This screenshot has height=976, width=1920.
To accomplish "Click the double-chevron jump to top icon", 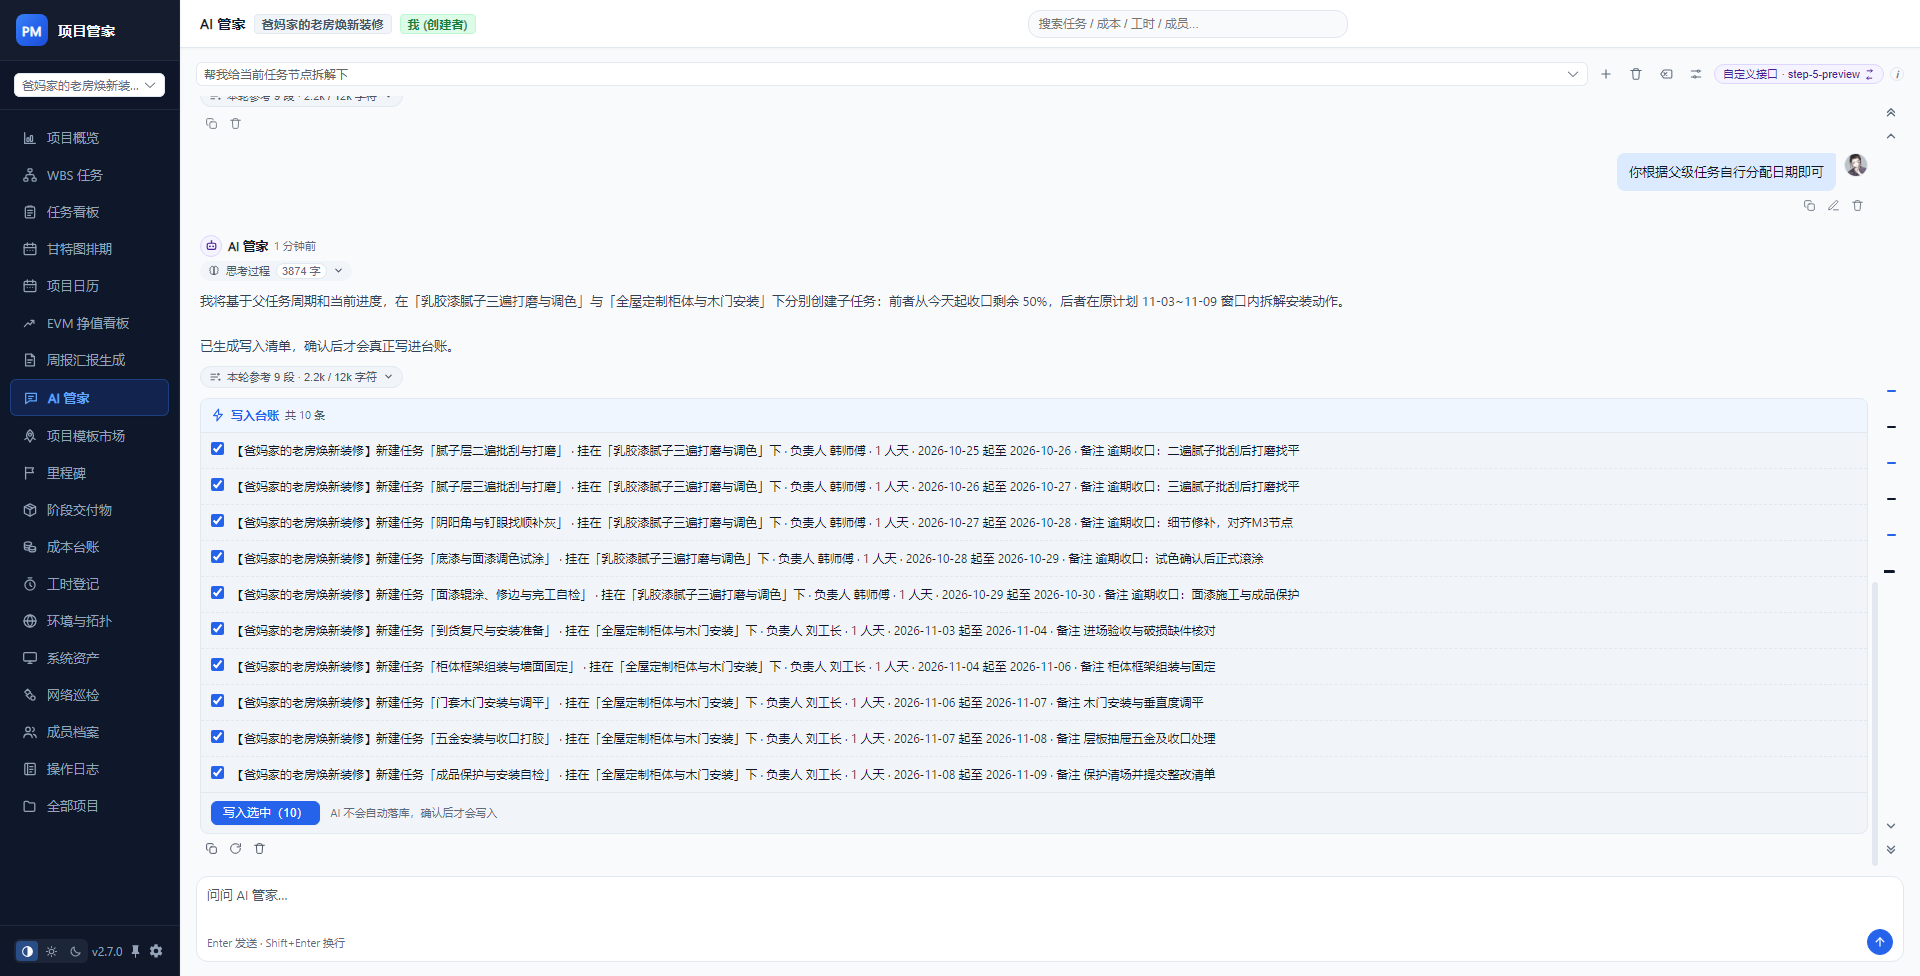I will pos(1891,112).
